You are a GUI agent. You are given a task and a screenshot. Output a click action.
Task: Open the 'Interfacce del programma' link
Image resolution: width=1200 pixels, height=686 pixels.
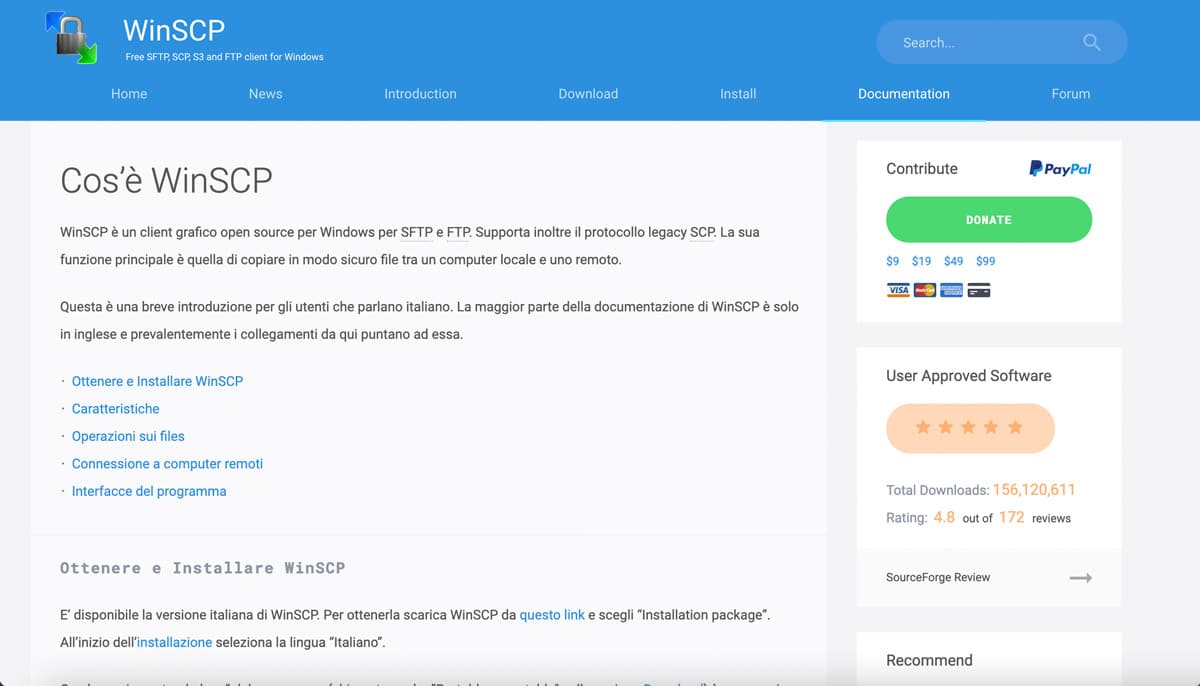149,491
